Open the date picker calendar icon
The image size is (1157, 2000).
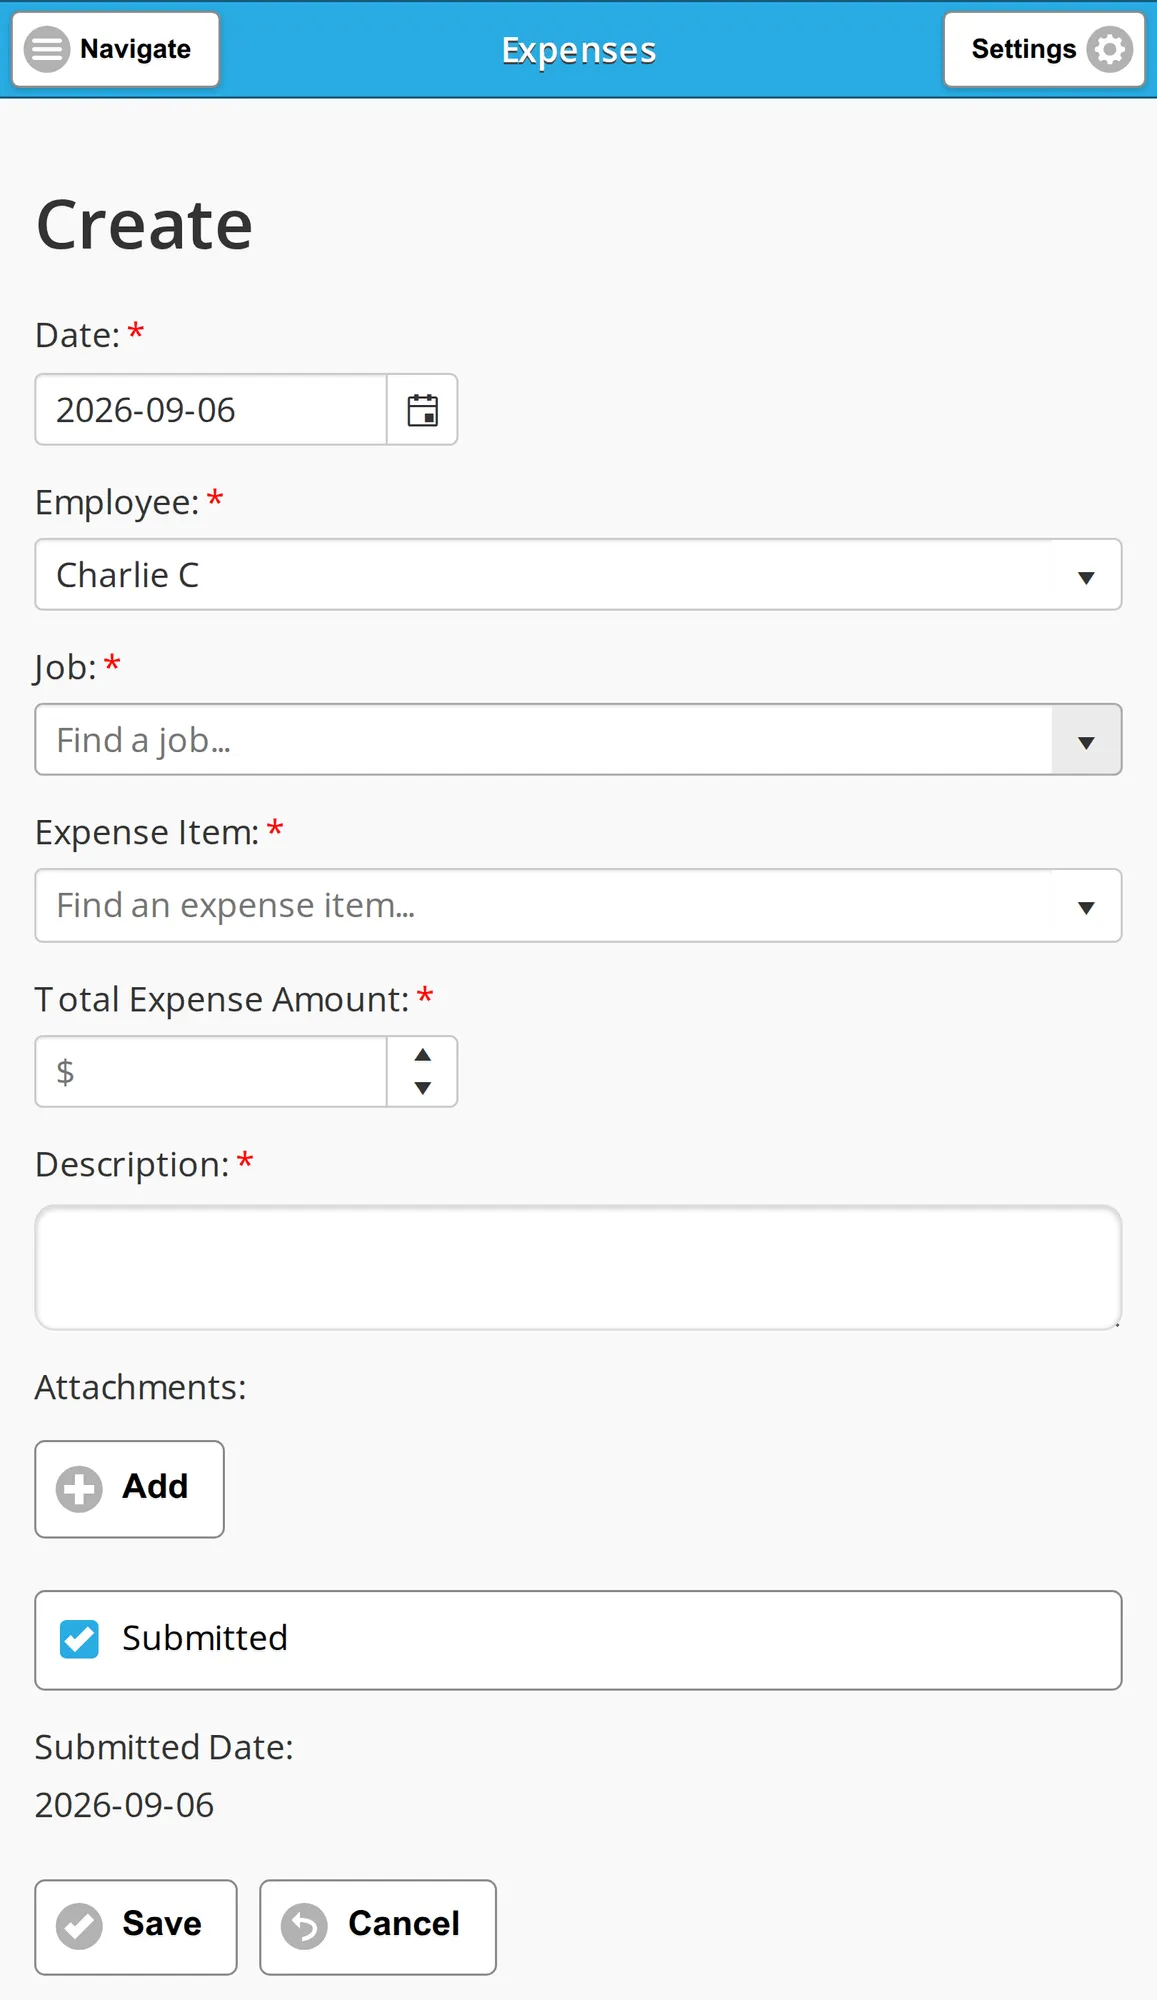click(422, 410)
